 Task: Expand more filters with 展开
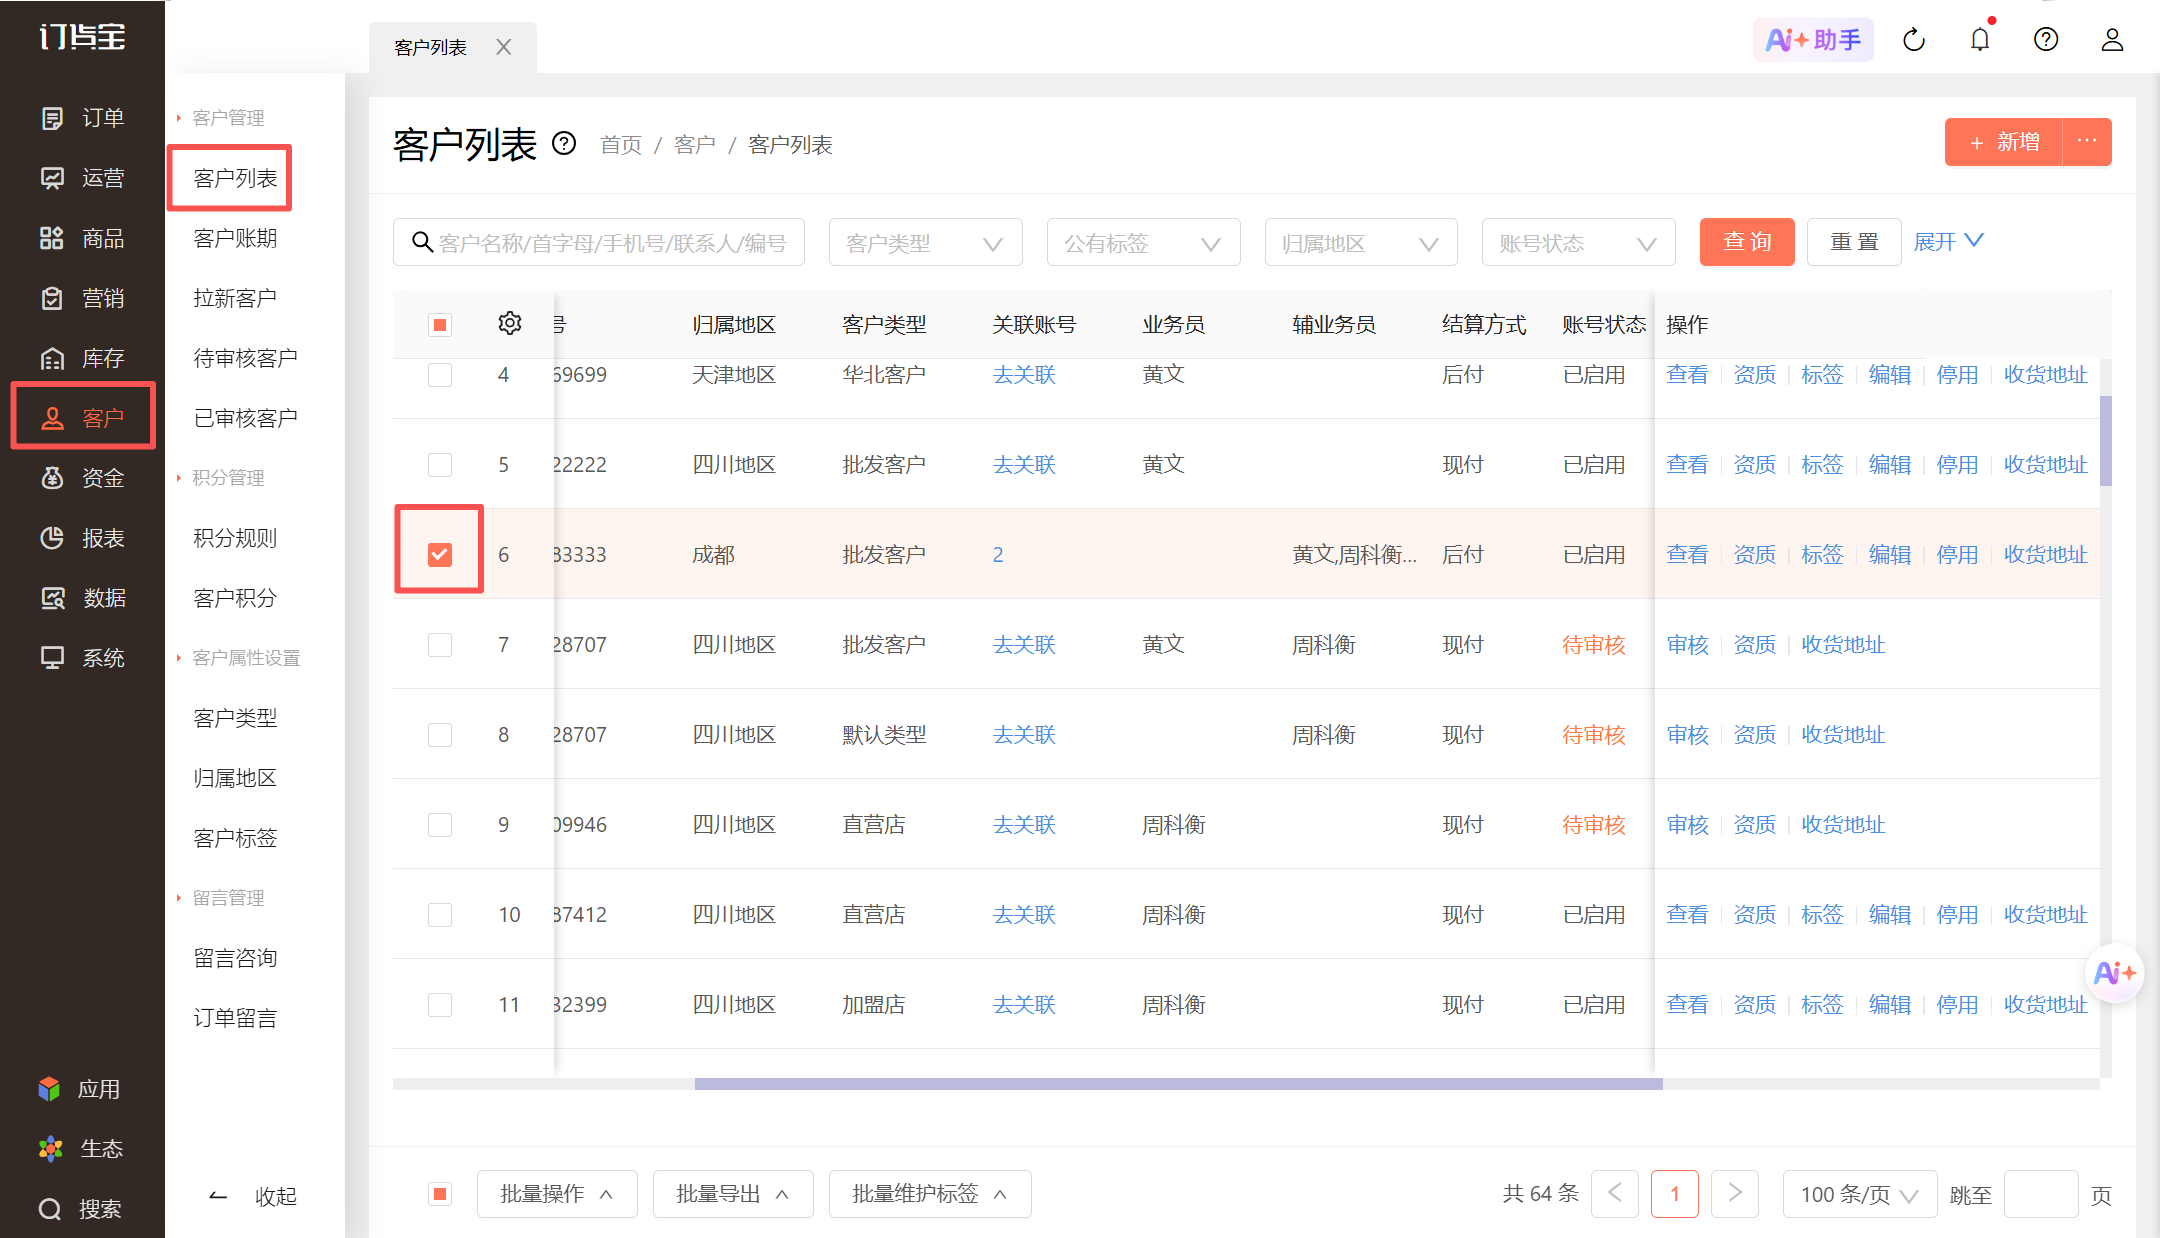click(x=1948, y=242)
